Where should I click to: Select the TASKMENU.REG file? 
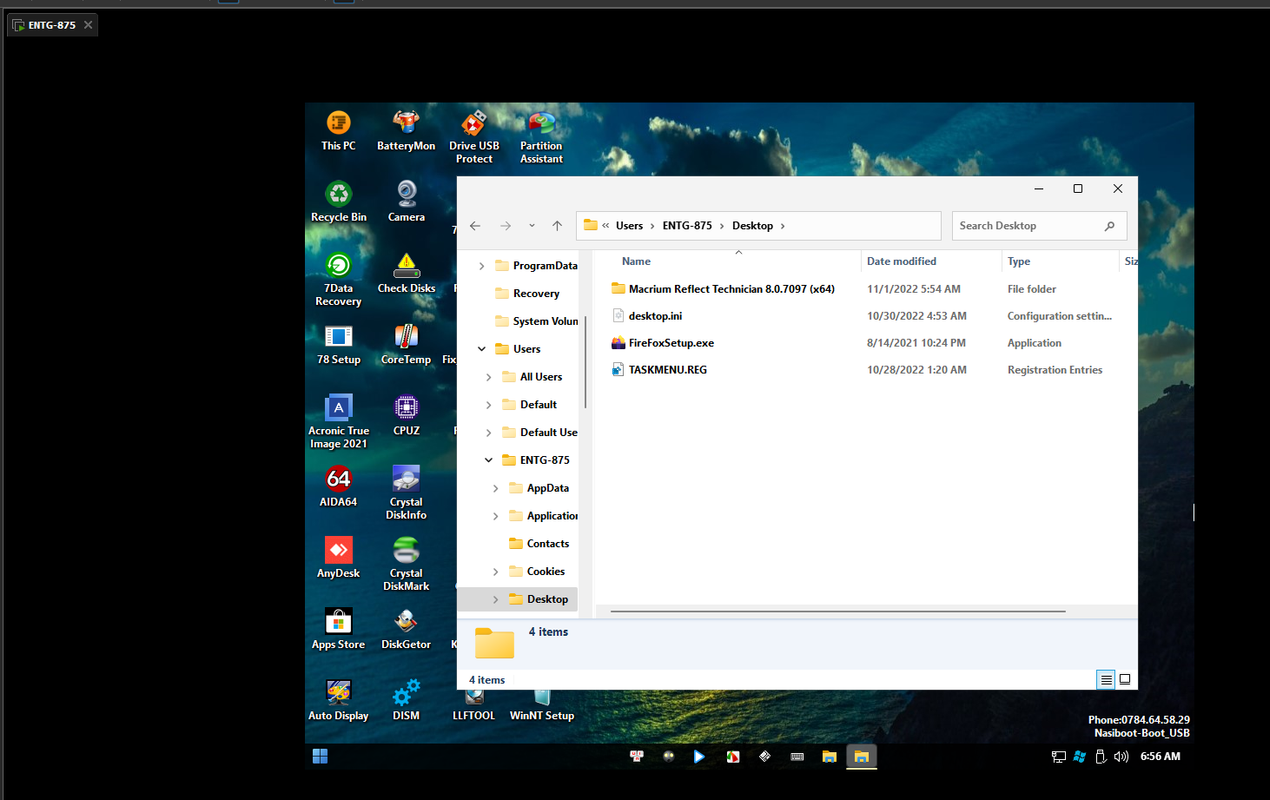659,370
